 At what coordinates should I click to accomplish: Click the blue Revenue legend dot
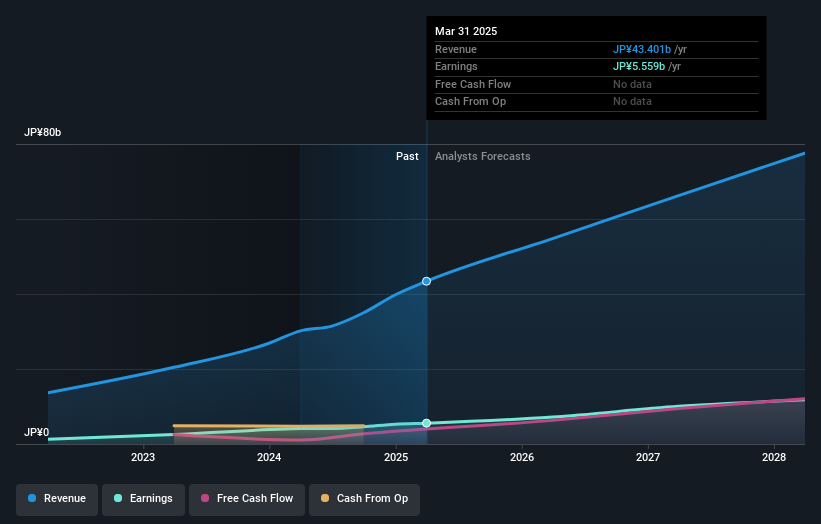(x=32, y=498)
